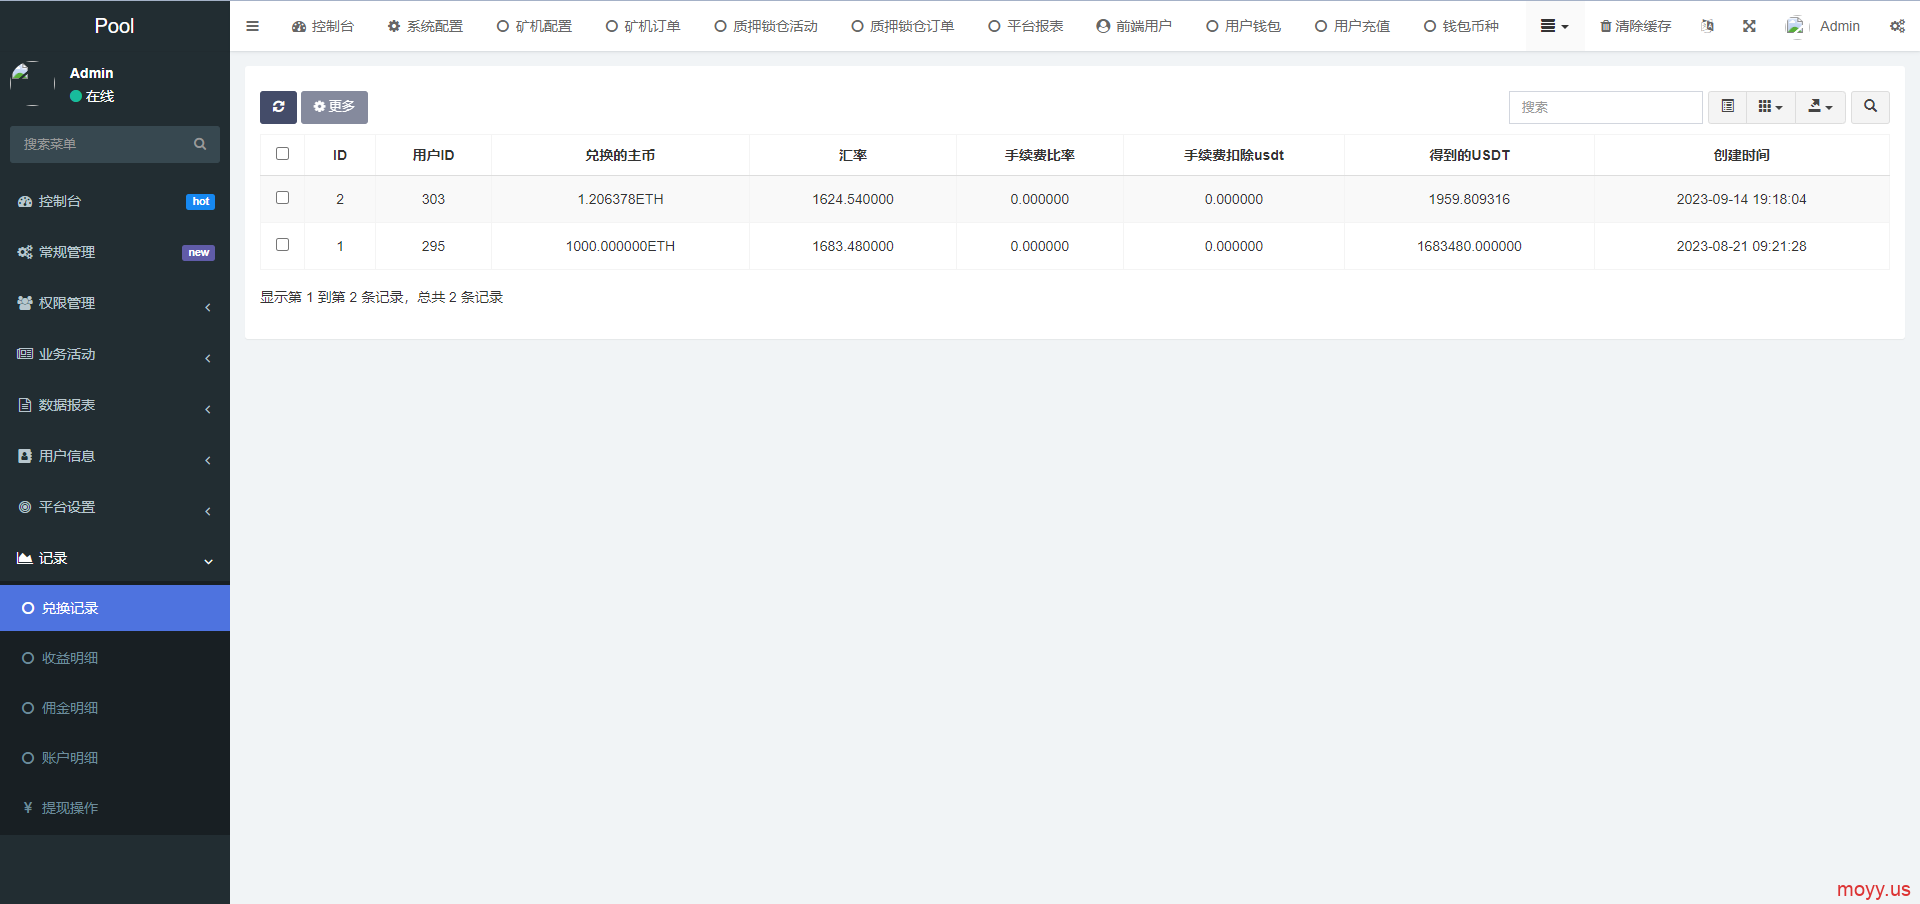Image resolution: width=1920 pixels, height=904 pixels.
Task: Switch to 矿机配置 tab
Action: tap(534, 26)
